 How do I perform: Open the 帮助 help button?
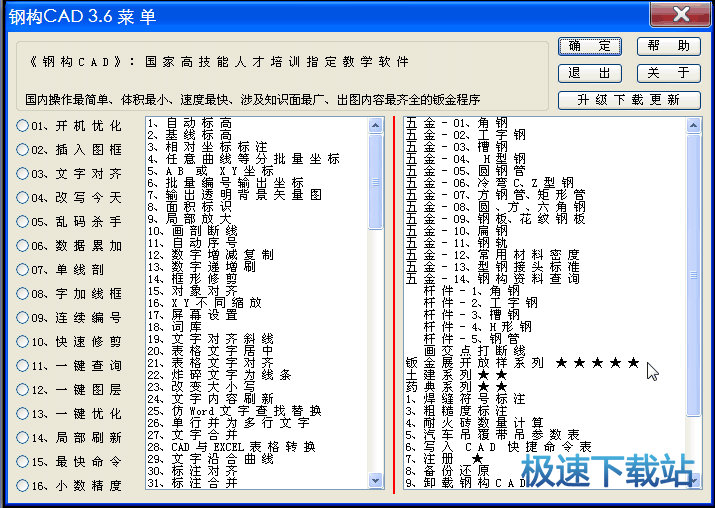(x=668, y=46)
